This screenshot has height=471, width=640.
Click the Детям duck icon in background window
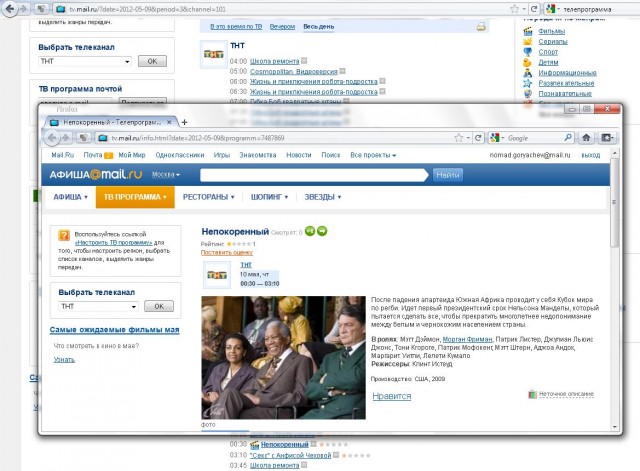point(528,62)
